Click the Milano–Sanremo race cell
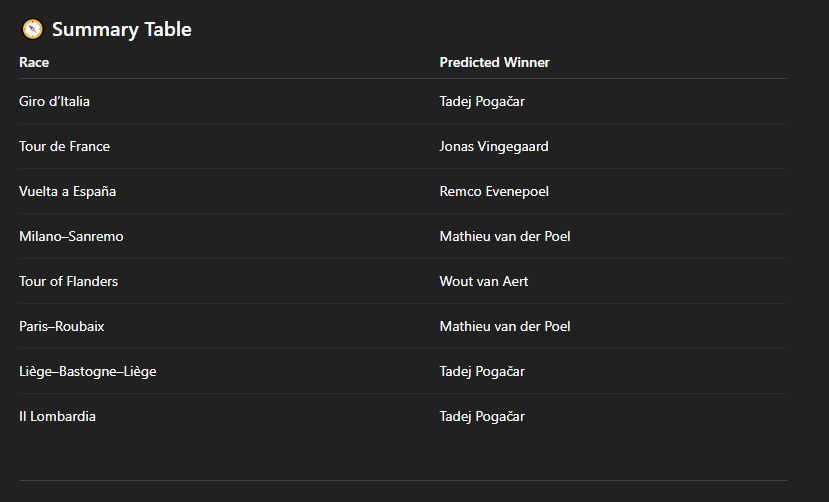The height and width of the screenshot is (502, 829). coord(71,236)
